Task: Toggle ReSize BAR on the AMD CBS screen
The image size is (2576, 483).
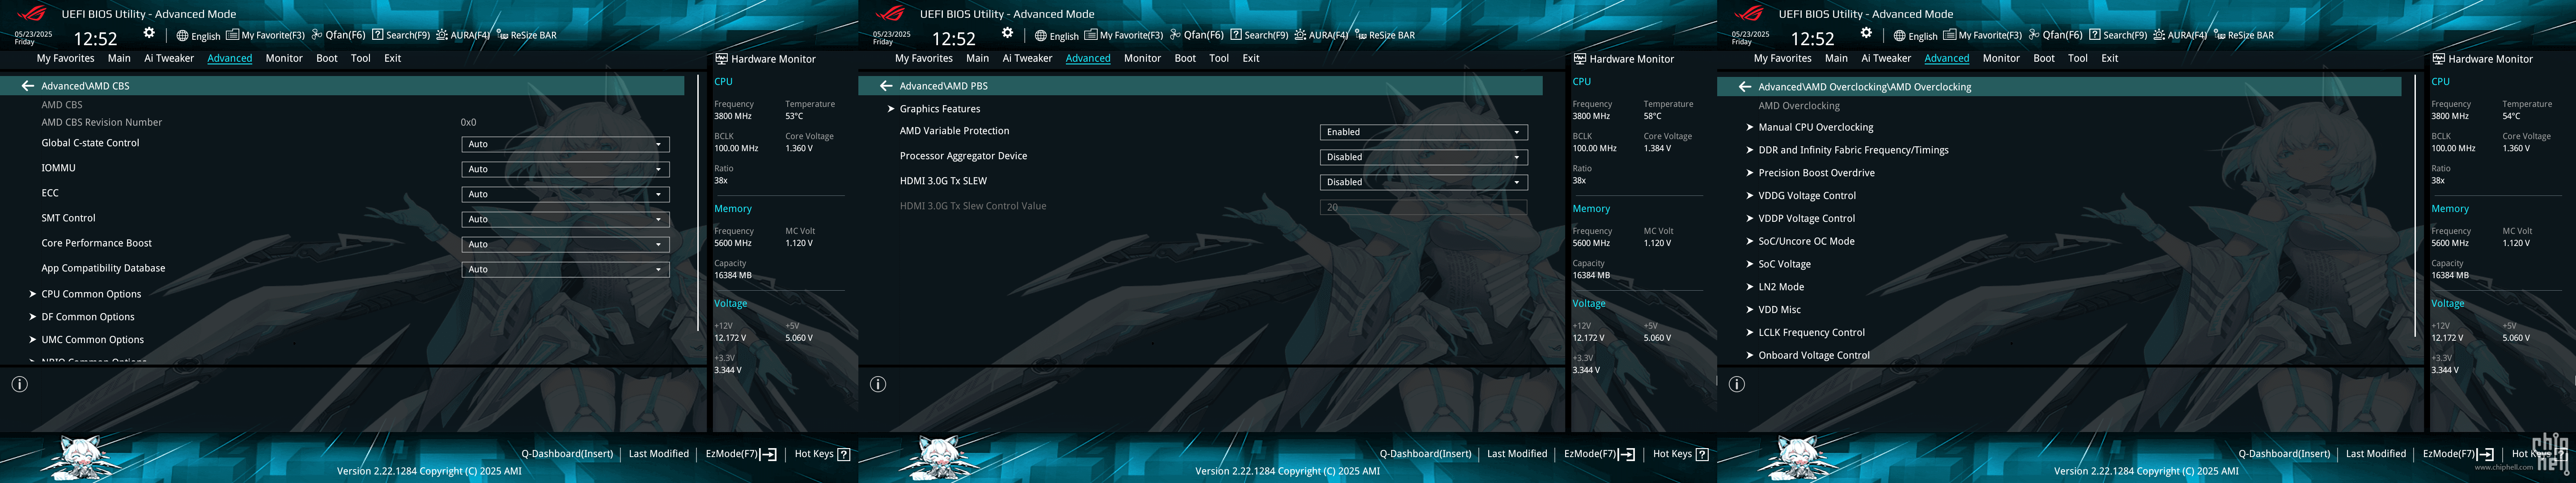Action: (x=526, y=35)
